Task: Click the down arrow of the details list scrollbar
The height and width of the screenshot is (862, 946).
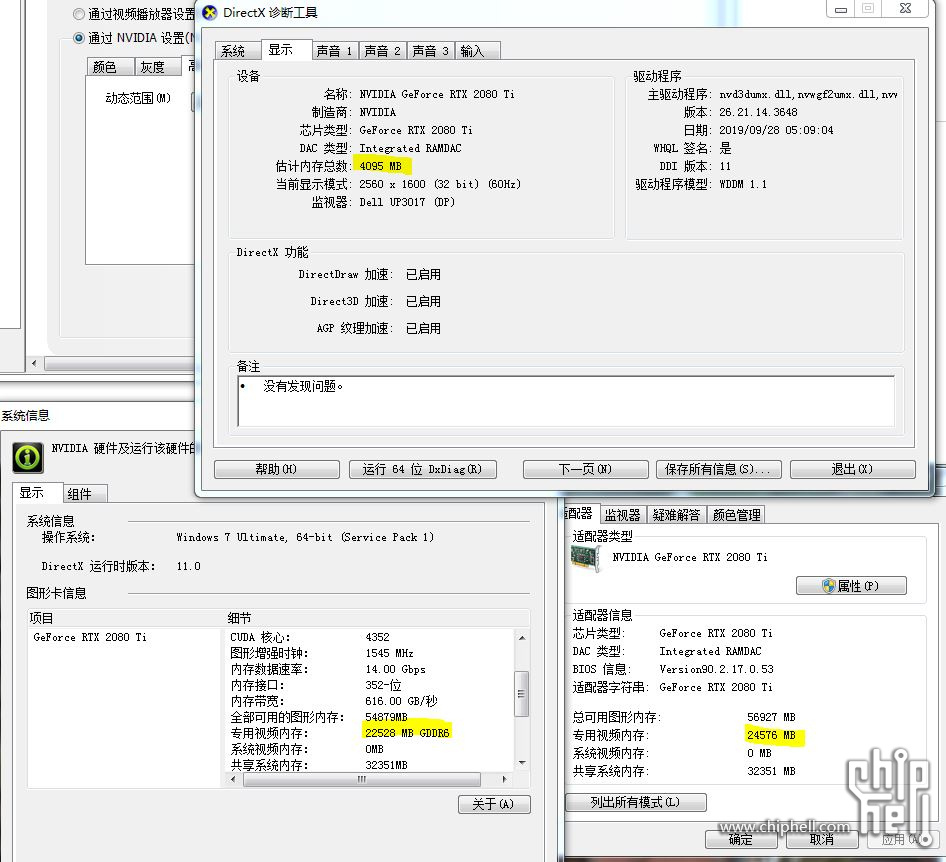Action: [x=522, y=763]
